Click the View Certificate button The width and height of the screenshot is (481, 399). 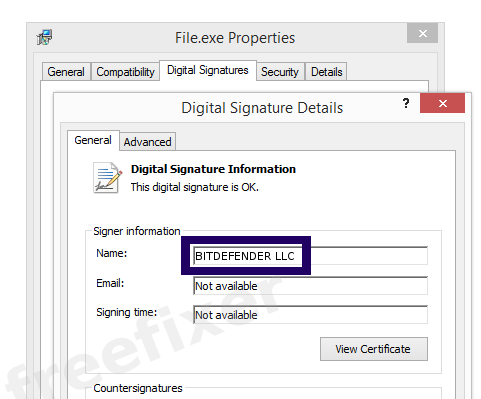coord(374,349)
